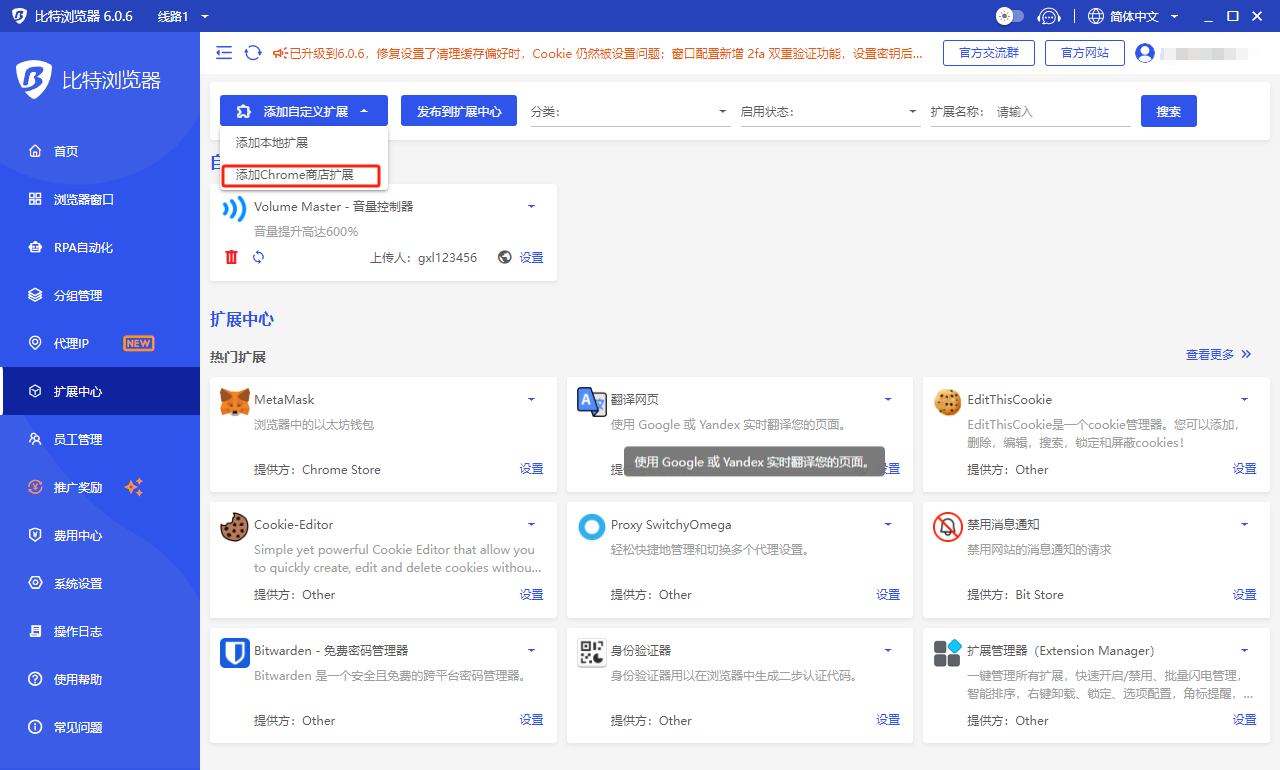The height and width of the screenshot is (770, 1280).
Task: Click the user account avatar icon
Action: [1145, 53]
